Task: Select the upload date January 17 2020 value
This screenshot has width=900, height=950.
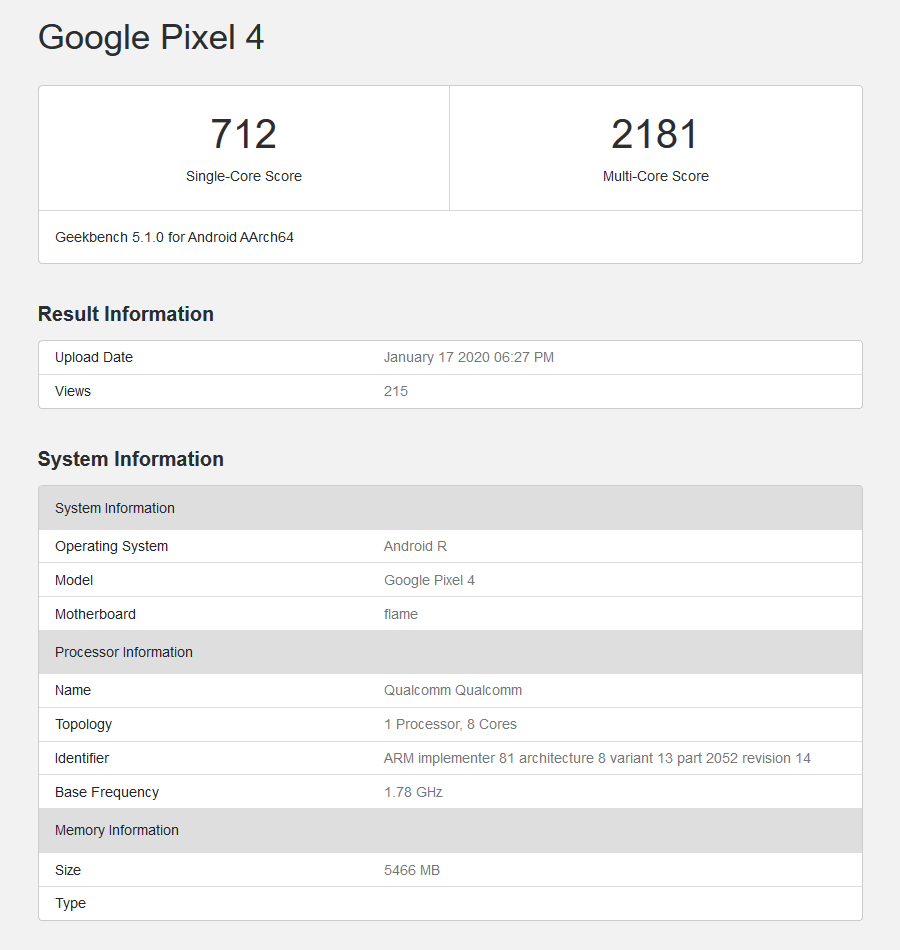Action: pos(468,357)
